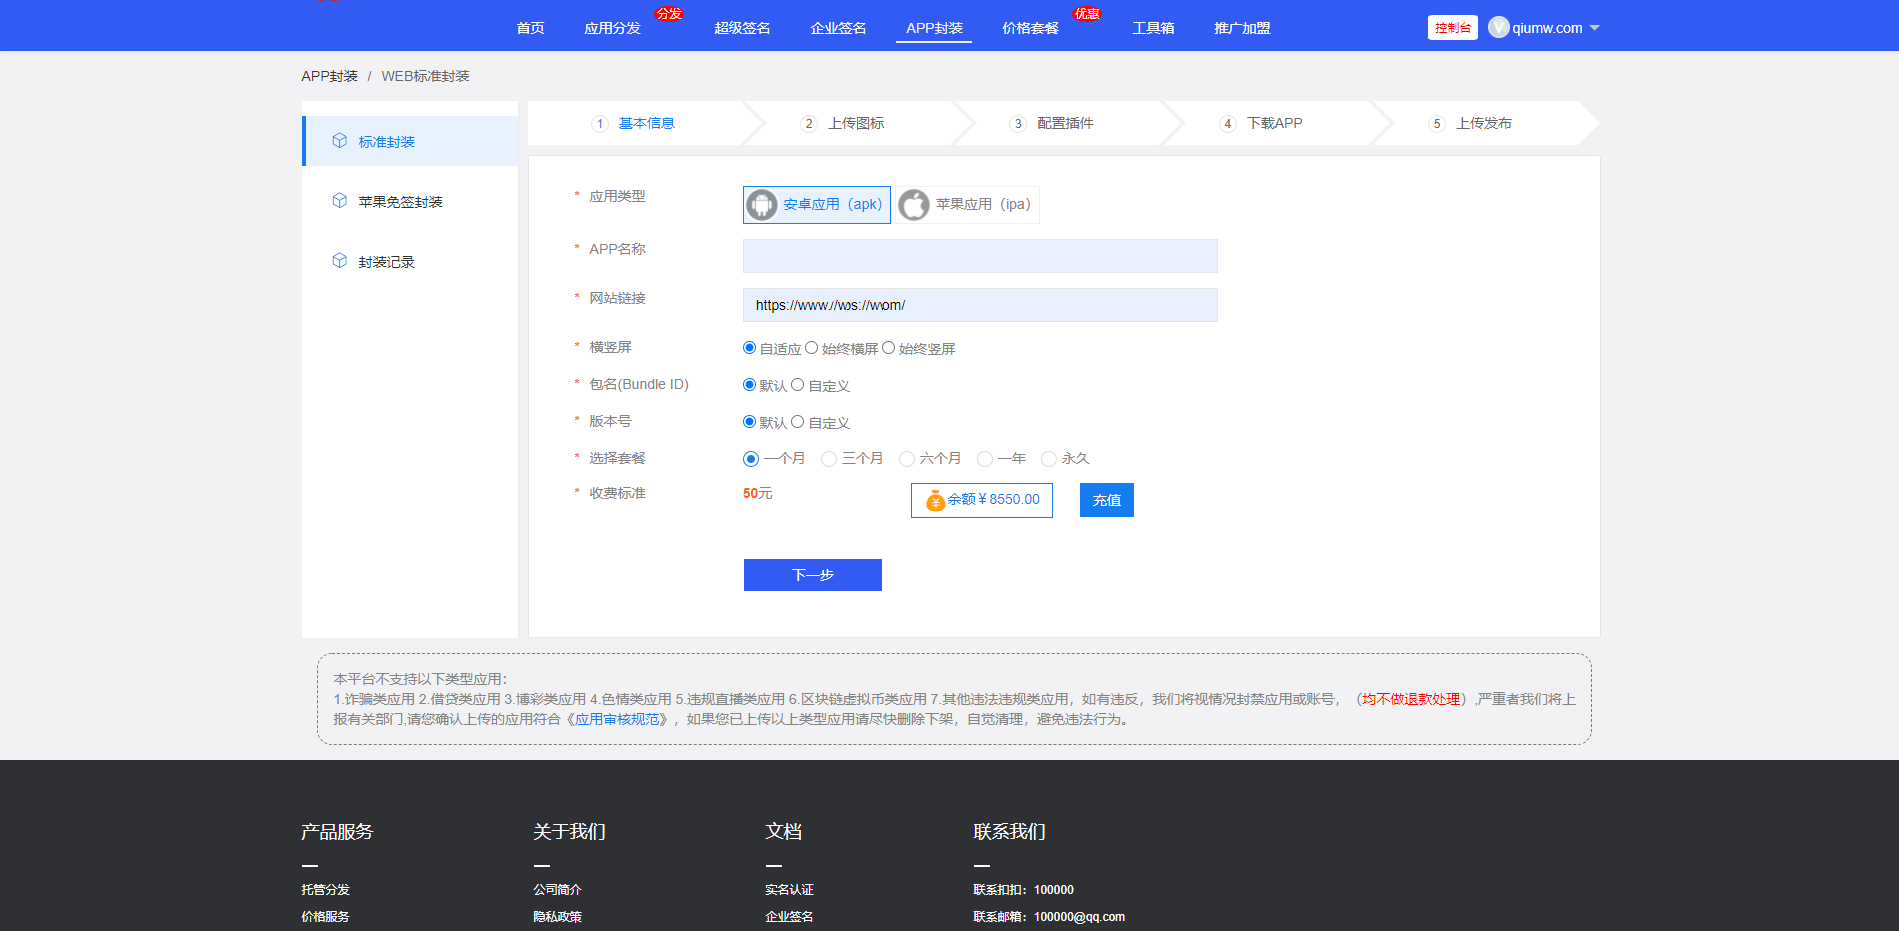Open the 应用审核规范 link
The image size is (1899, 931).
pyautogui.click(x=617, y=719)
